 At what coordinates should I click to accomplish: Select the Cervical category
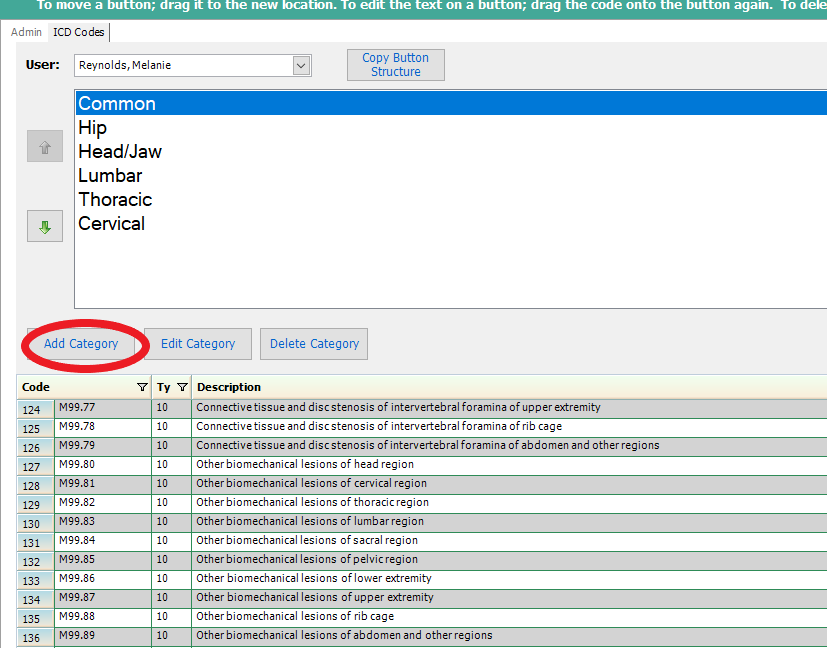[x=111, y=224]
